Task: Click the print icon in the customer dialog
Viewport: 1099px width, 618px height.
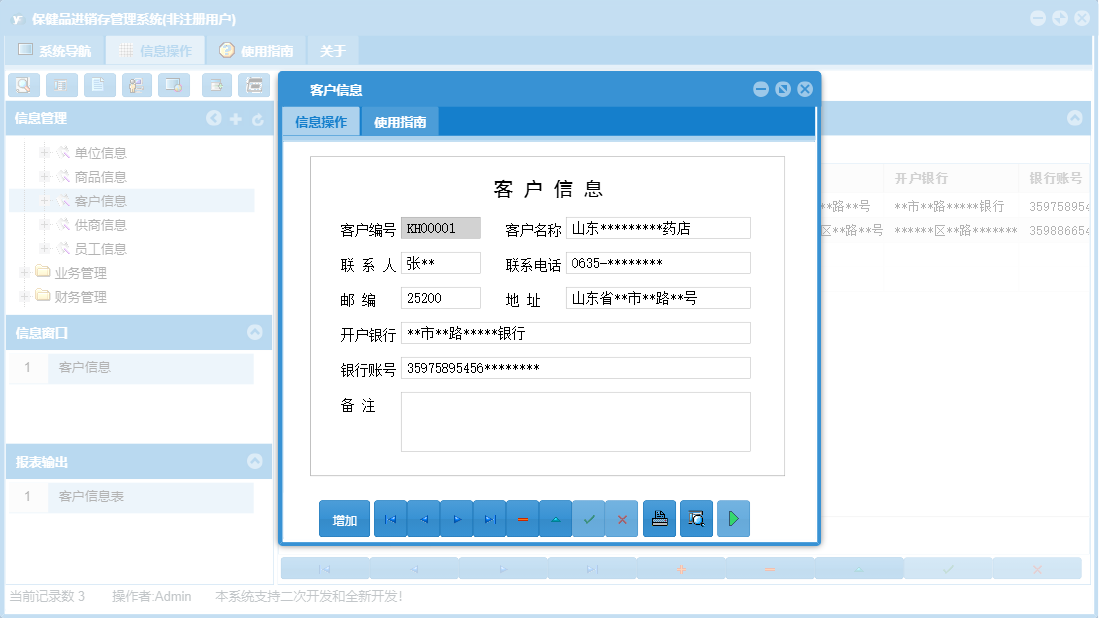Action: coord(659,519)
